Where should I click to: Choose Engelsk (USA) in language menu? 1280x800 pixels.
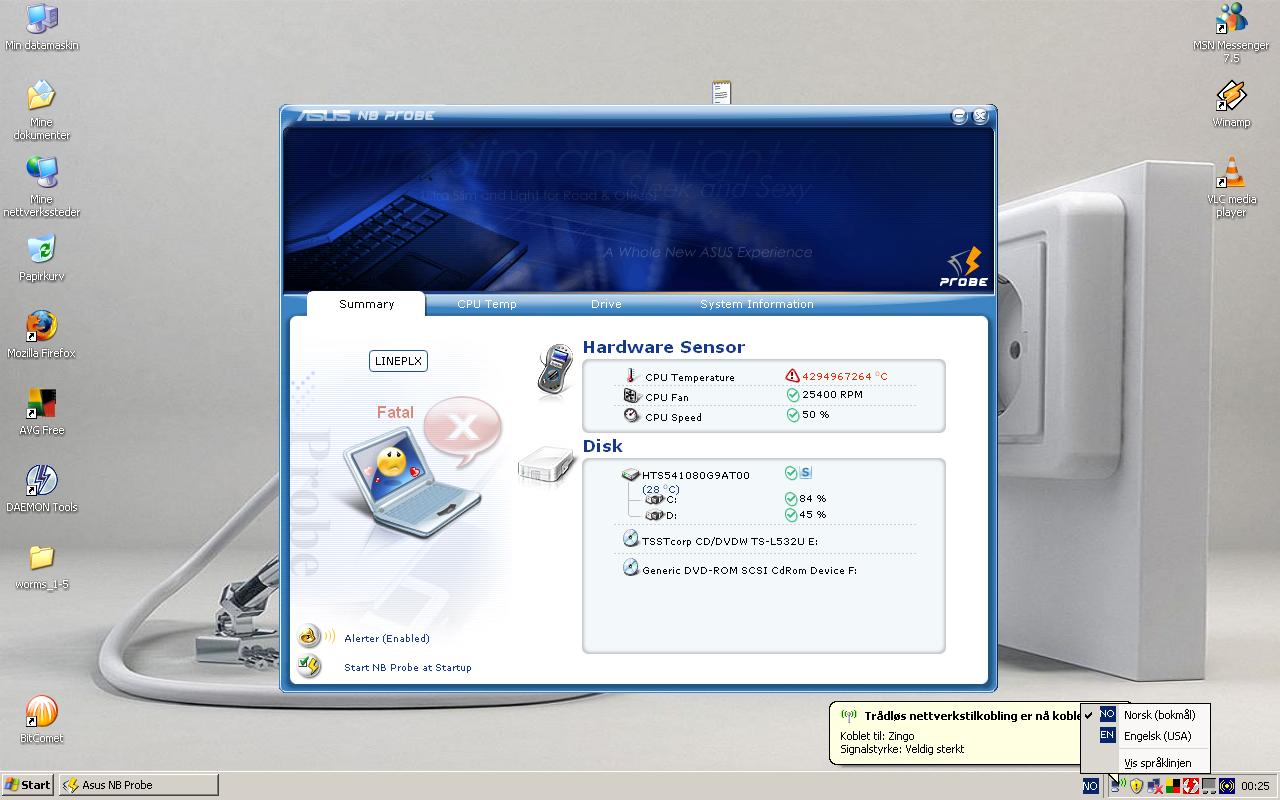pos(1145,736)
